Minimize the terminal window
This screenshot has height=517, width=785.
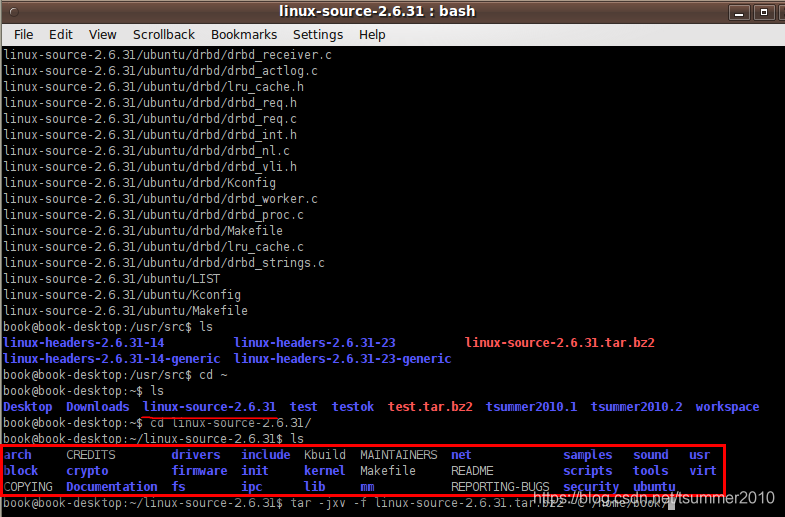[x=738, y=12]
